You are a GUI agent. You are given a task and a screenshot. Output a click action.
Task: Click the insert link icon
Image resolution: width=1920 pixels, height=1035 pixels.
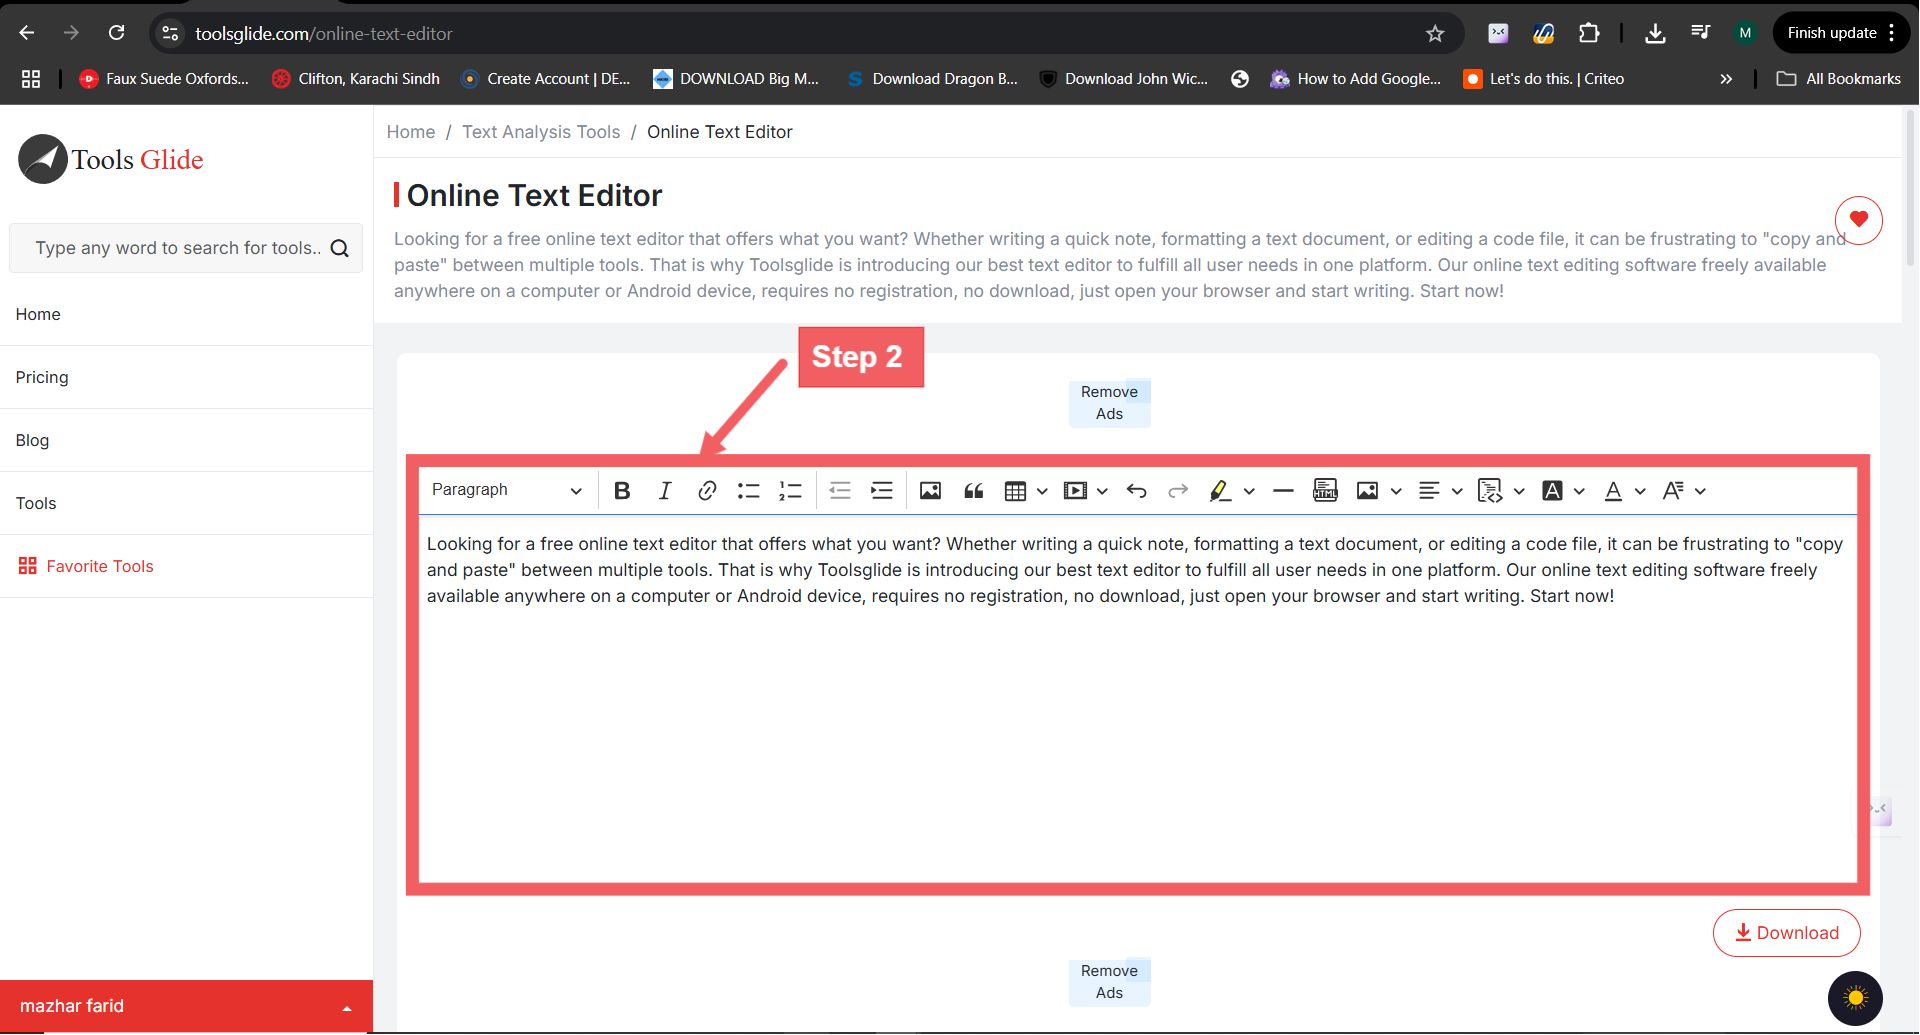pyautogui.click(x=707, y=490)
